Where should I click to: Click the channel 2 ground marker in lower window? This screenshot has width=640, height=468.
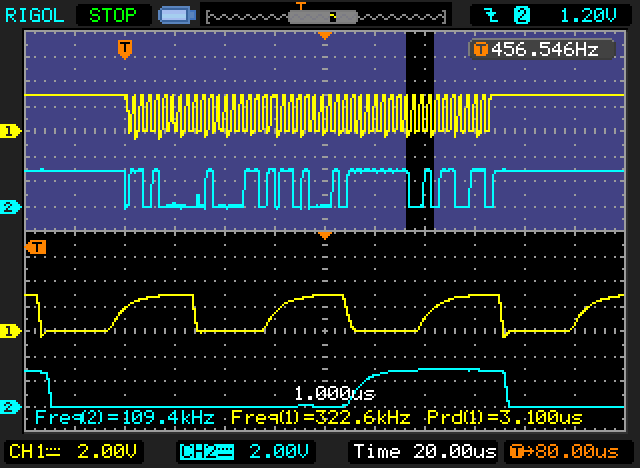coord(10,407)
